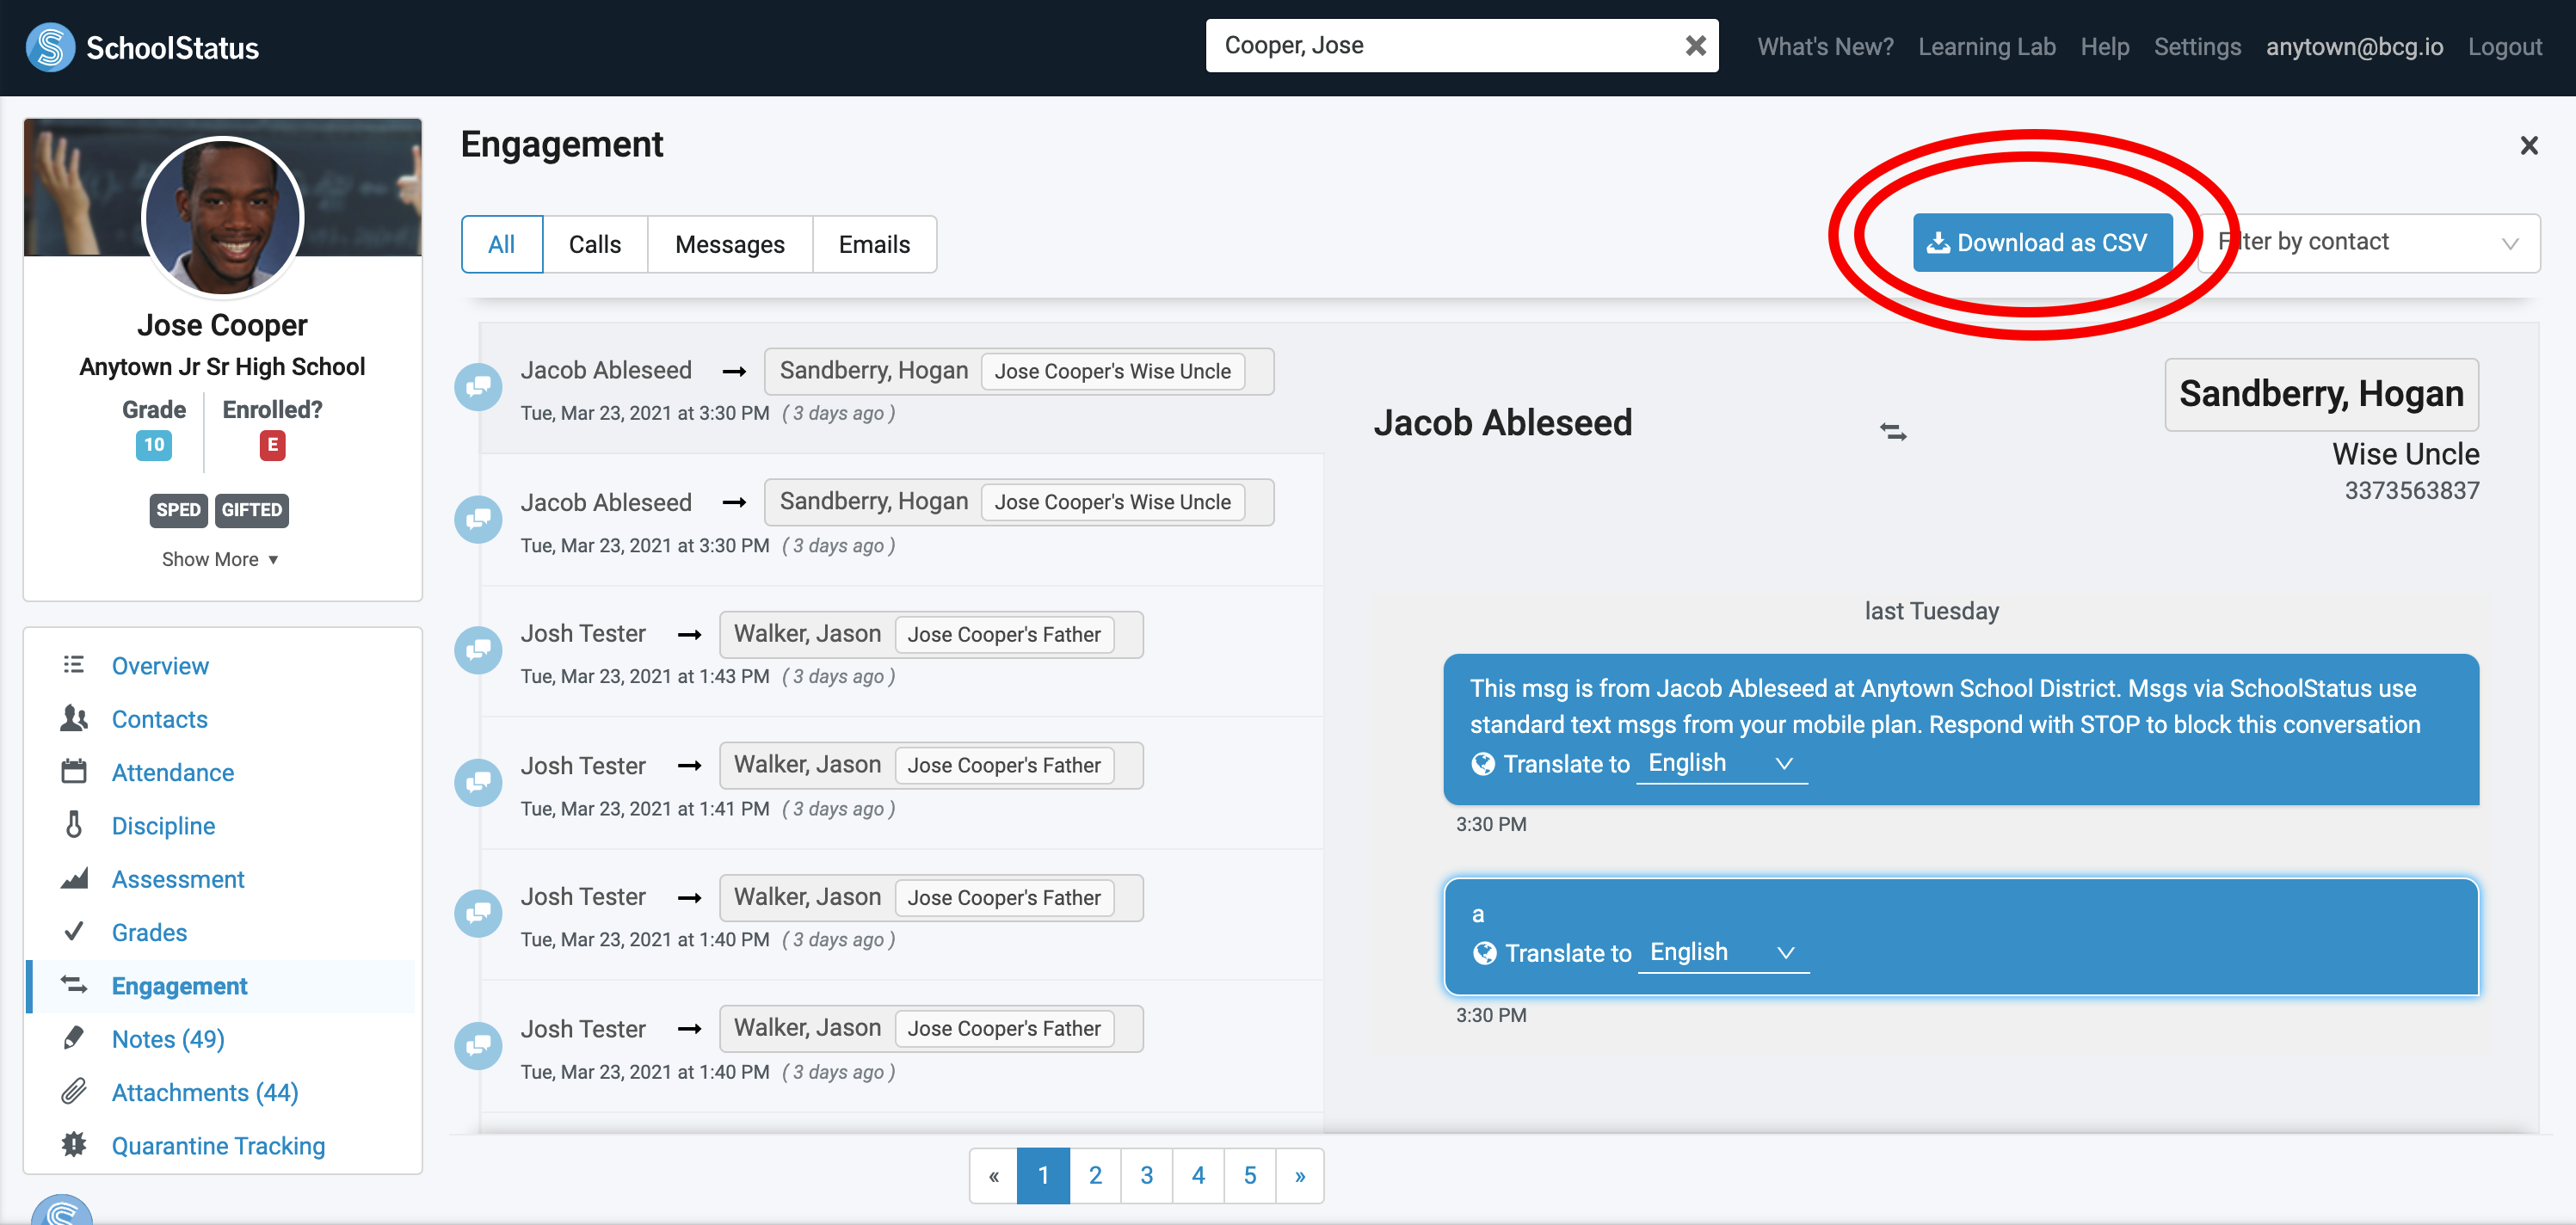Screen dimensions: 2576x1225
Task: Click message icon for 1:43 PM Josh Tester entry
Action: pos(478,650)
